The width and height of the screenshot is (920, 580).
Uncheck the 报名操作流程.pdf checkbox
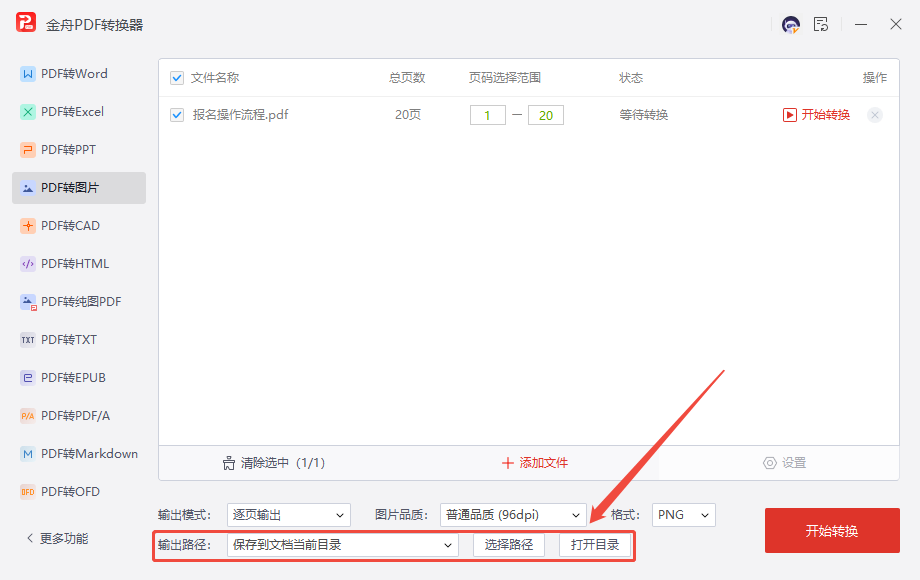pyautogui.click(x=177, y=115)
